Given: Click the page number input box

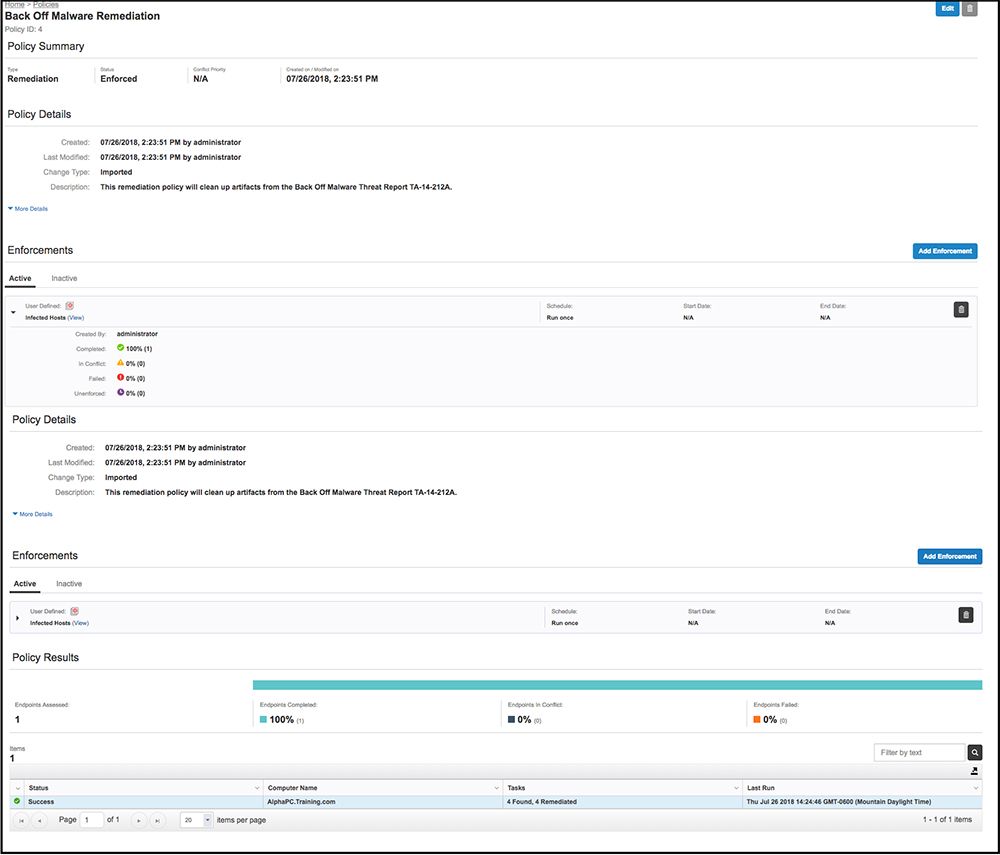Looking at the screenshot, I should pyautogui.click(x=92, y=820).
